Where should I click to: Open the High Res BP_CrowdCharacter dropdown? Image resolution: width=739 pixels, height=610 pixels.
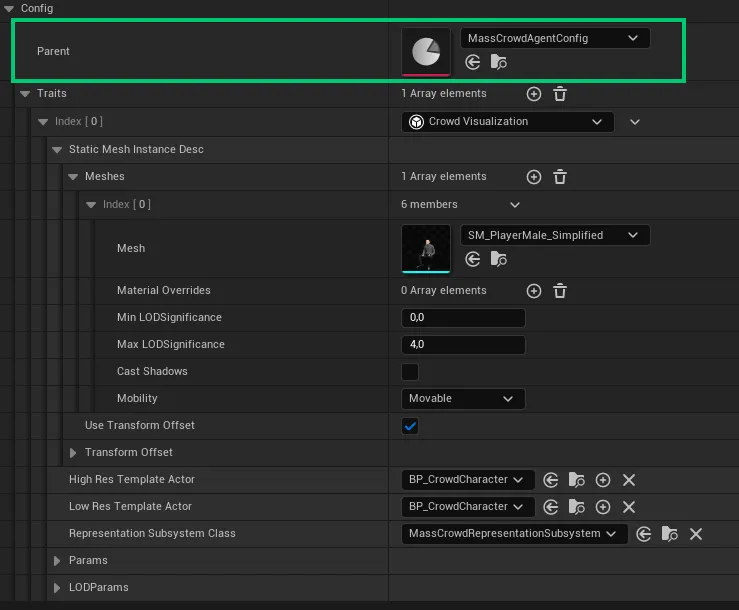[x=468, y=479]
